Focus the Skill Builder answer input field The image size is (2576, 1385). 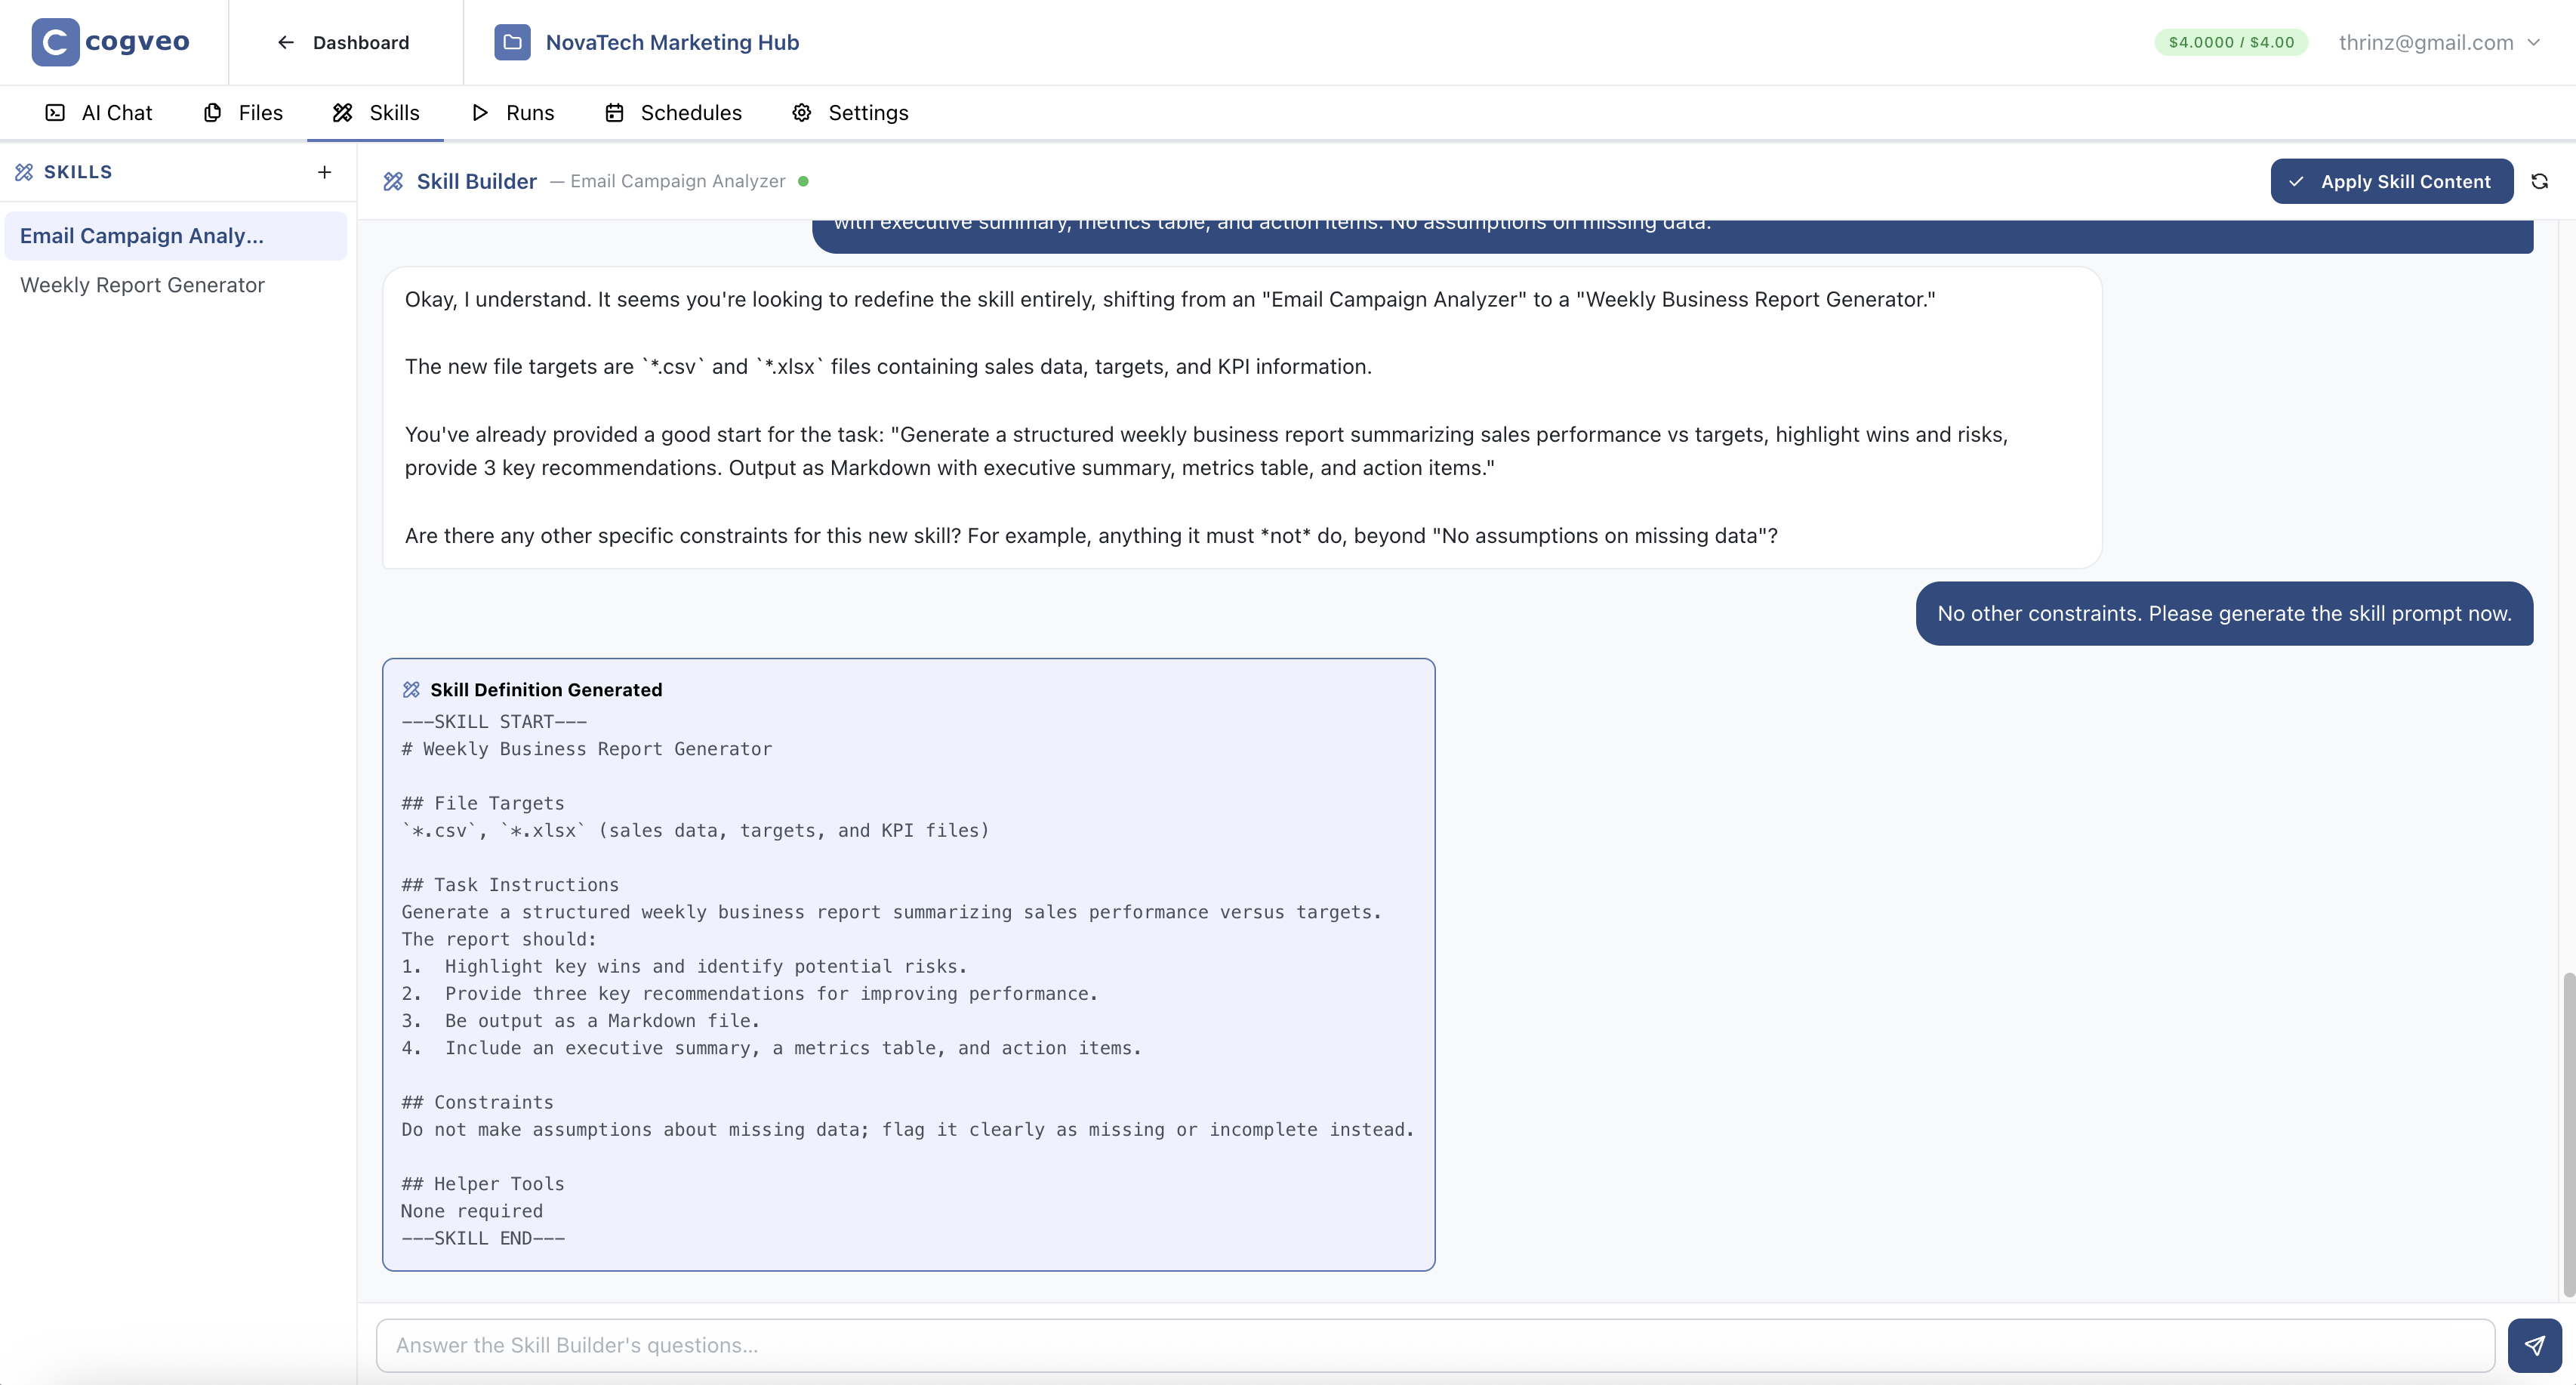pos(1200,1345)
